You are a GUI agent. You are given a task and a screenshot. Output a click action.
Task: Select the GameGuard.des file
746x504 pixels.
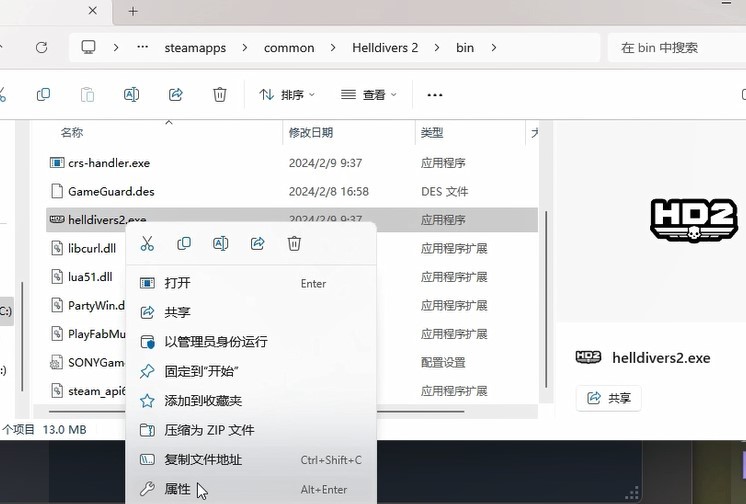pyautogui.click(x=110, y=191)
